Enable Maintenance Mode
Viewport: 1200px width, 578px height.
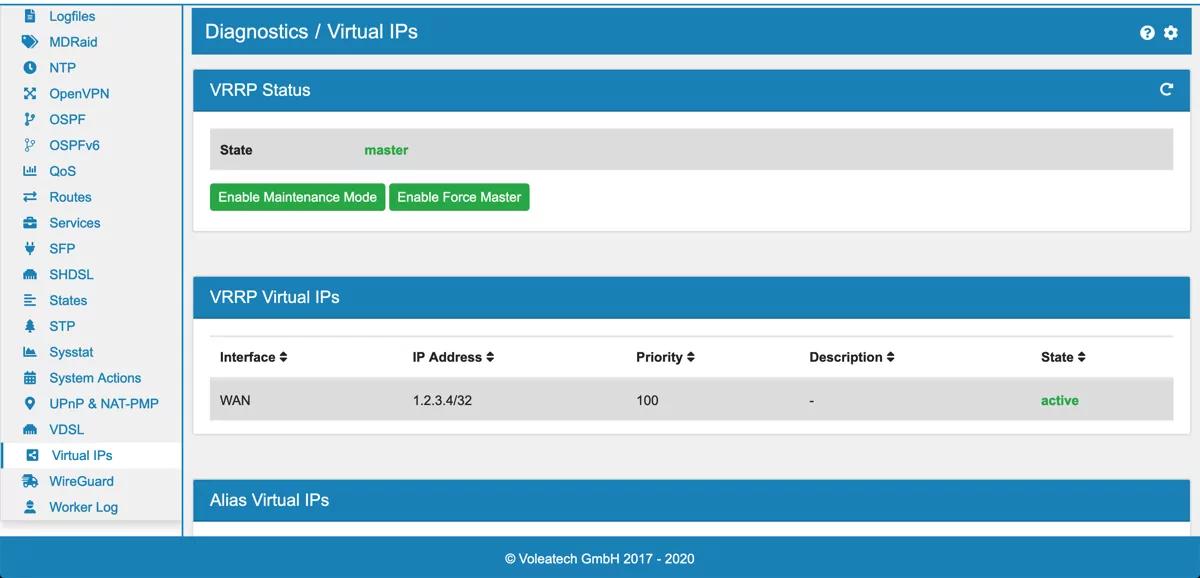pos(297,197)
